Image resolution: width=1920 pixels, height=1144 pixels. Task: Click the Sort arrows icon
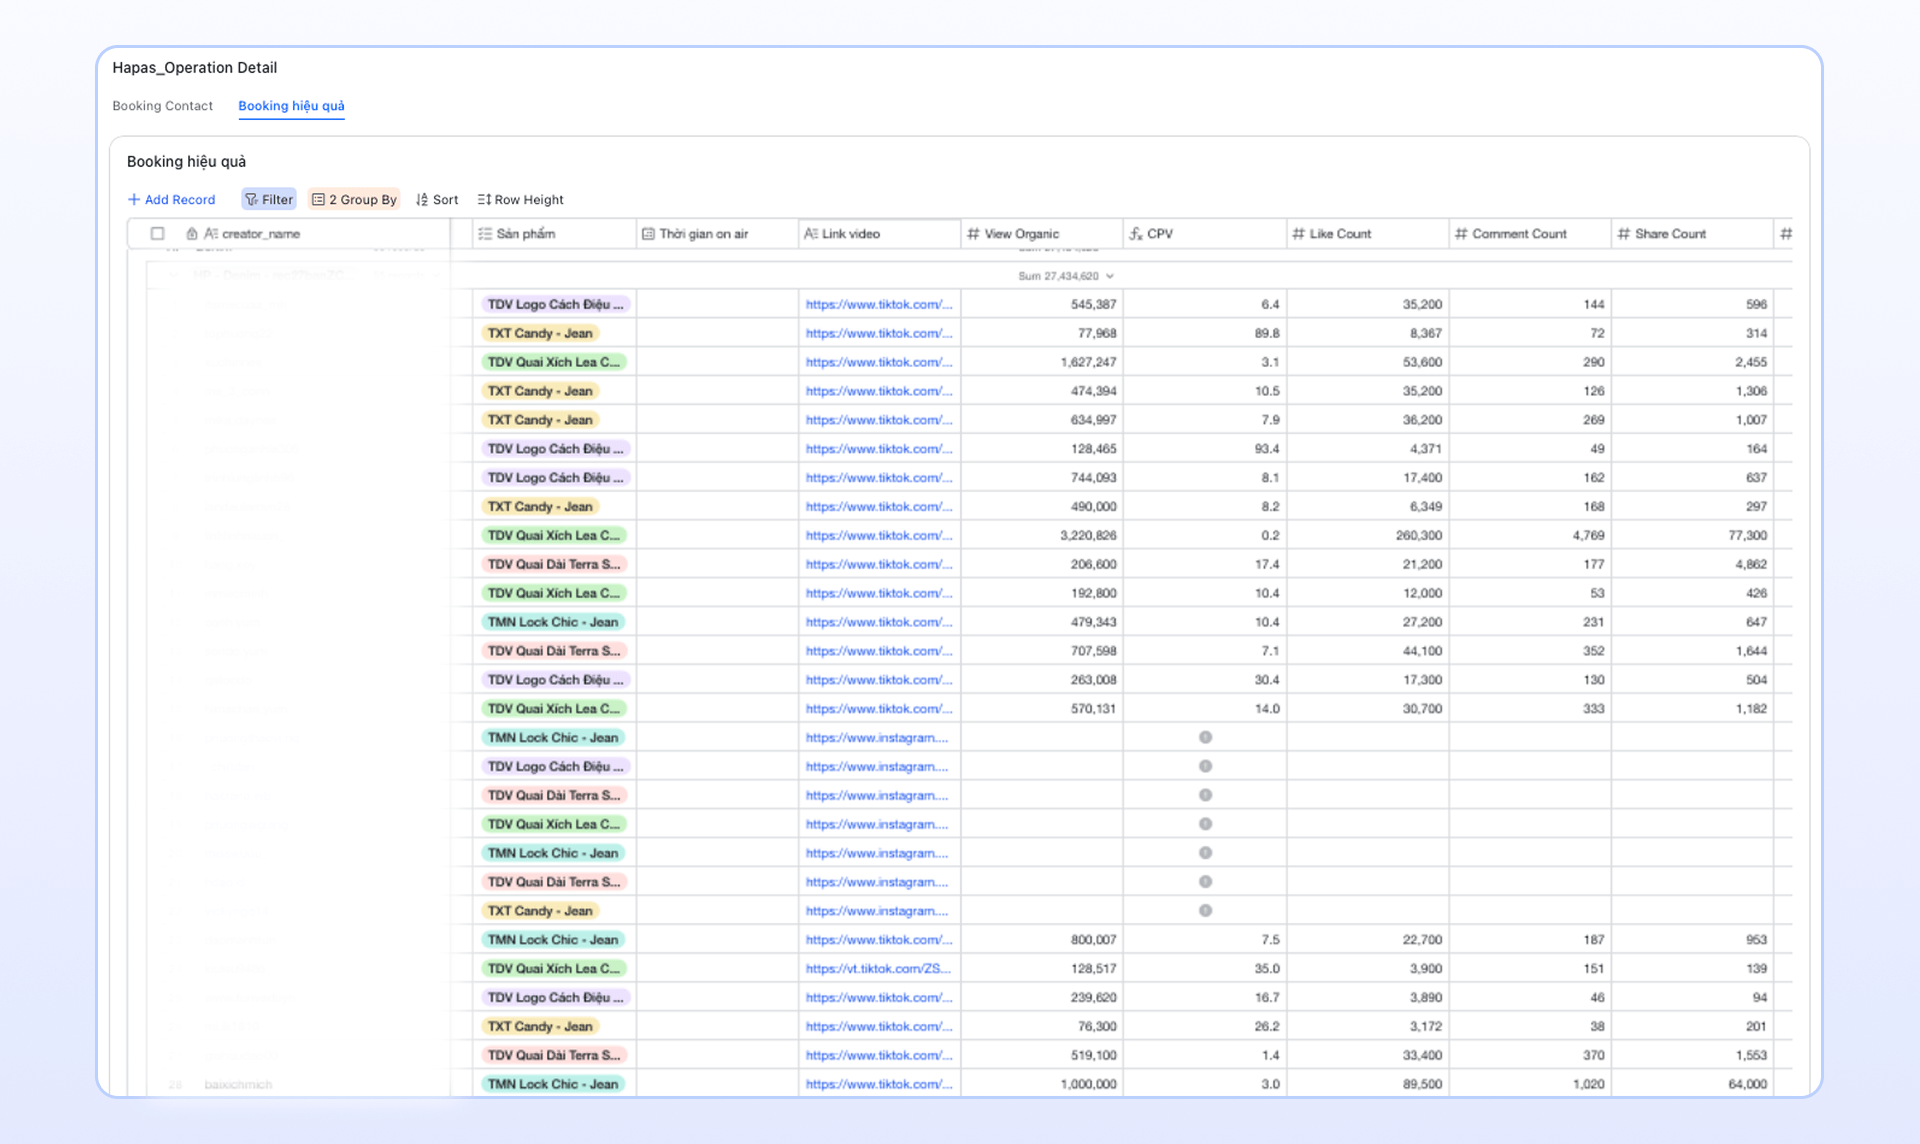coord(422,200)
